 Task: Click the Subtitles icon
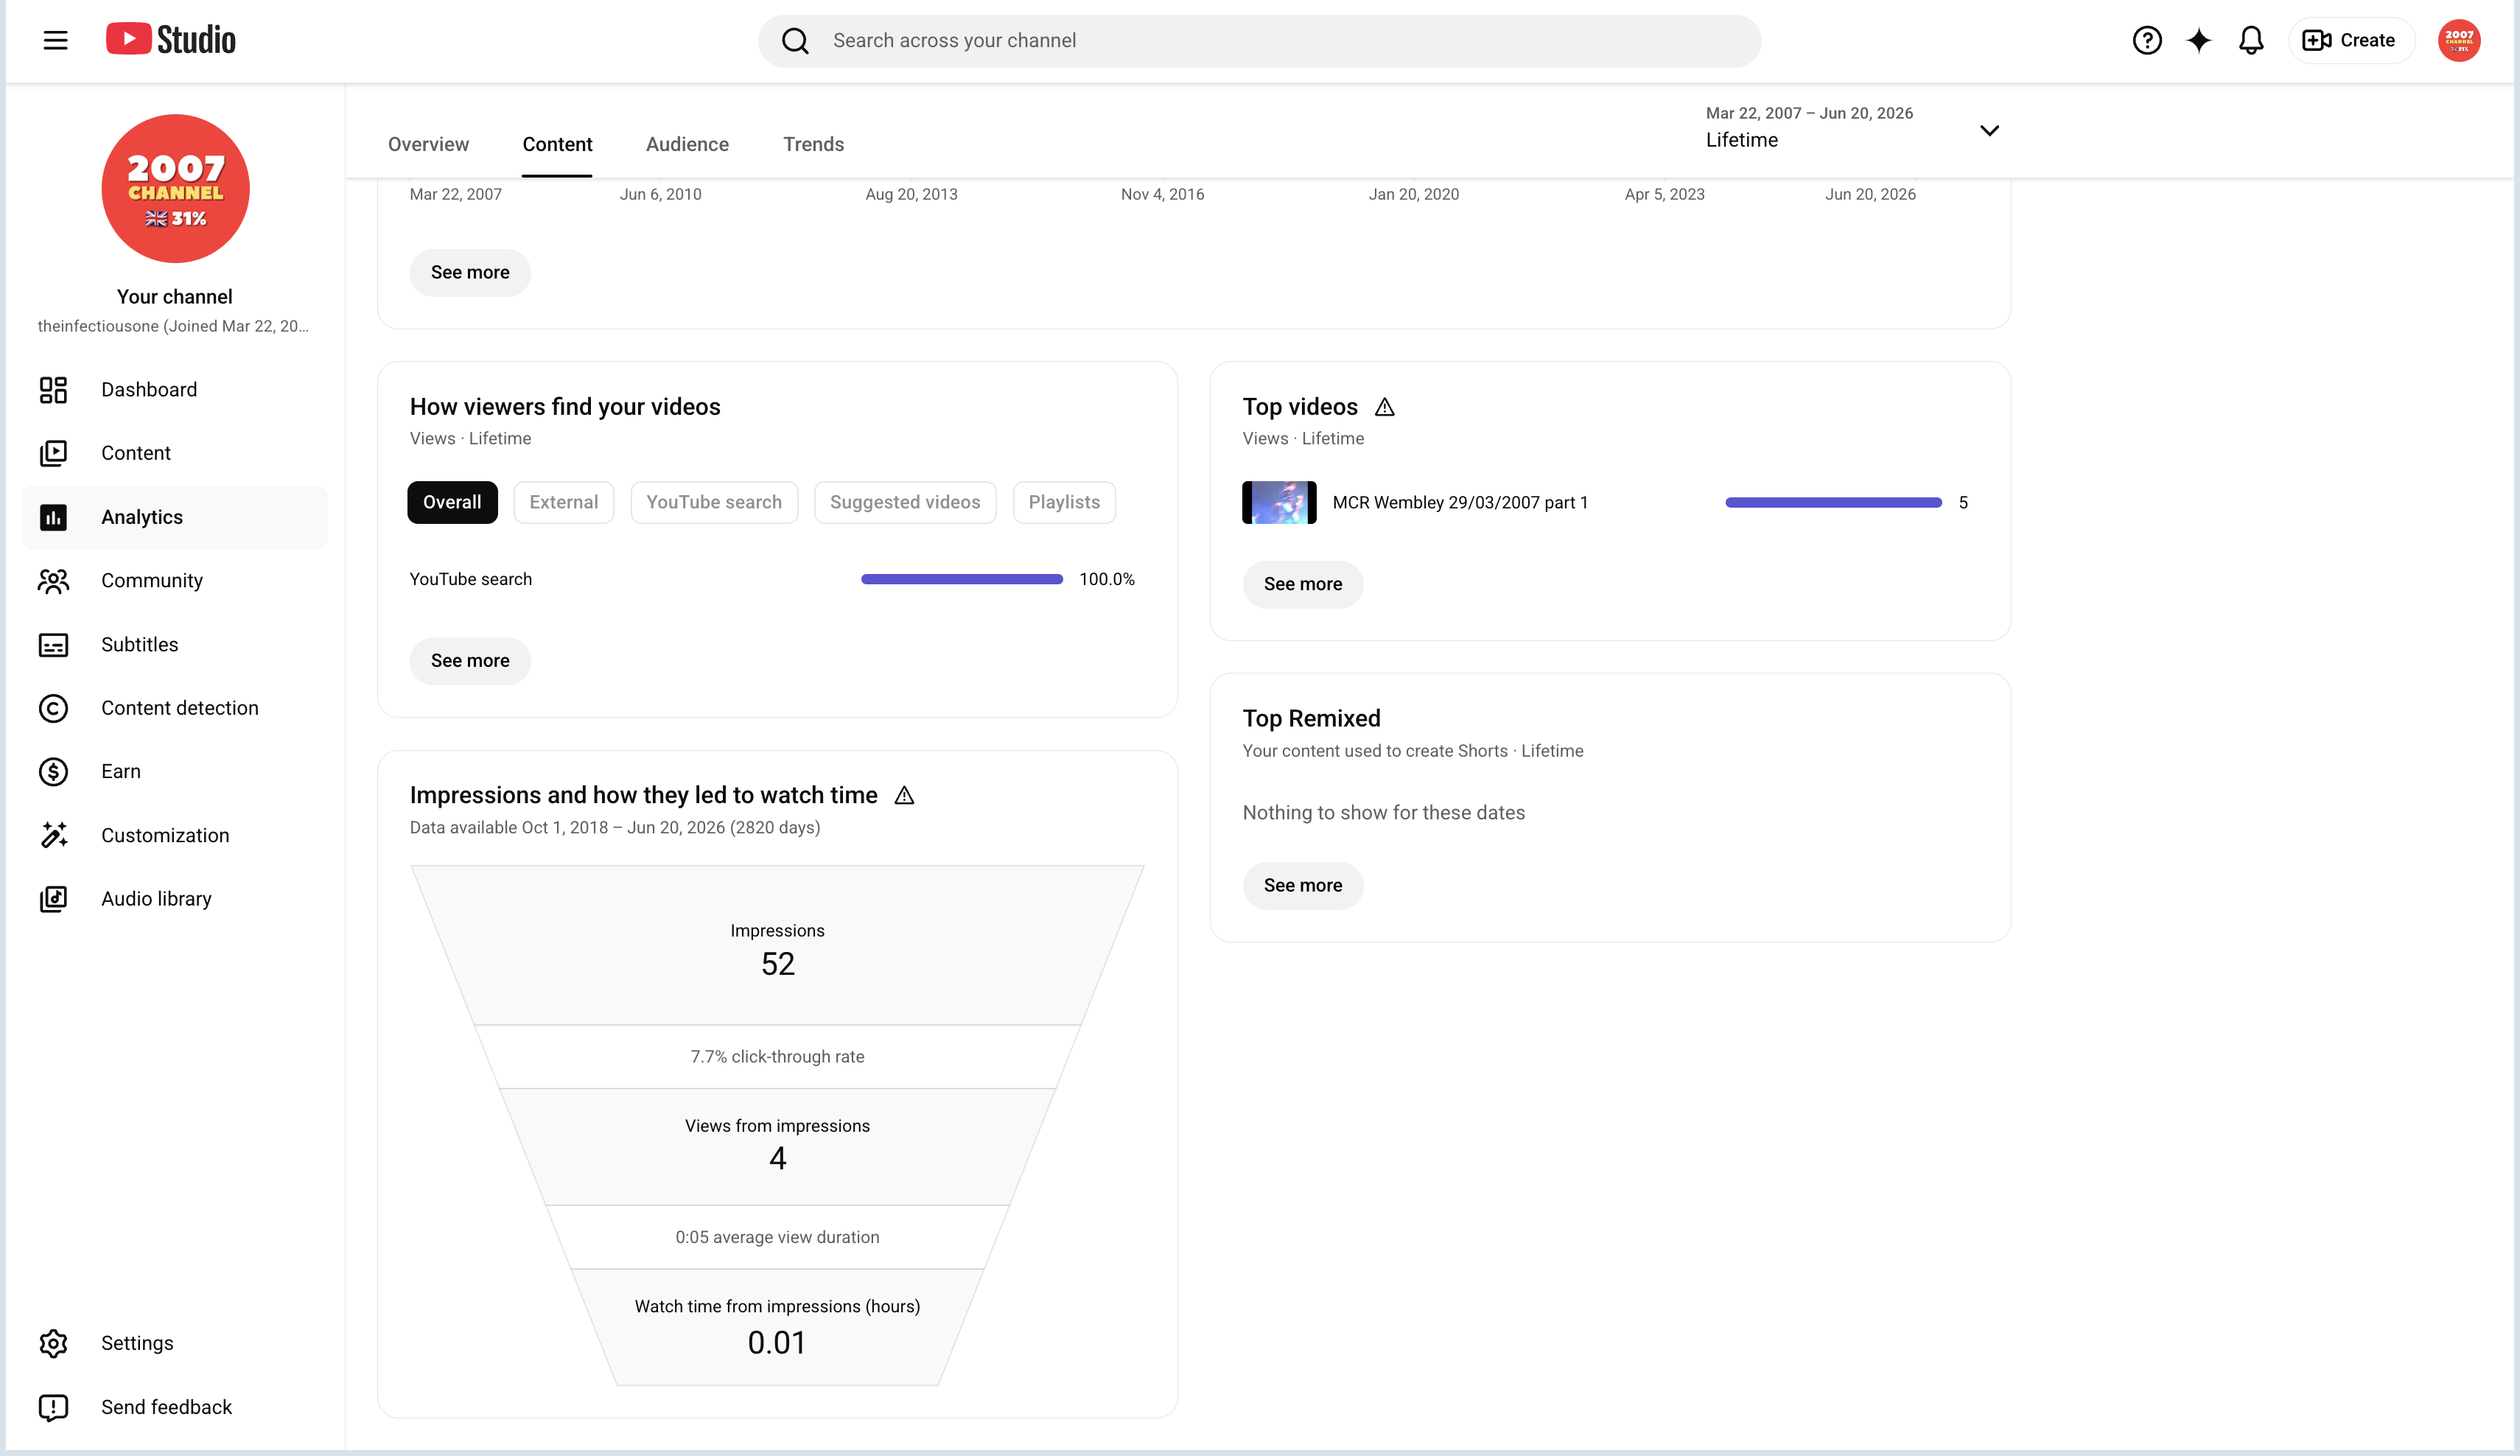53,645
